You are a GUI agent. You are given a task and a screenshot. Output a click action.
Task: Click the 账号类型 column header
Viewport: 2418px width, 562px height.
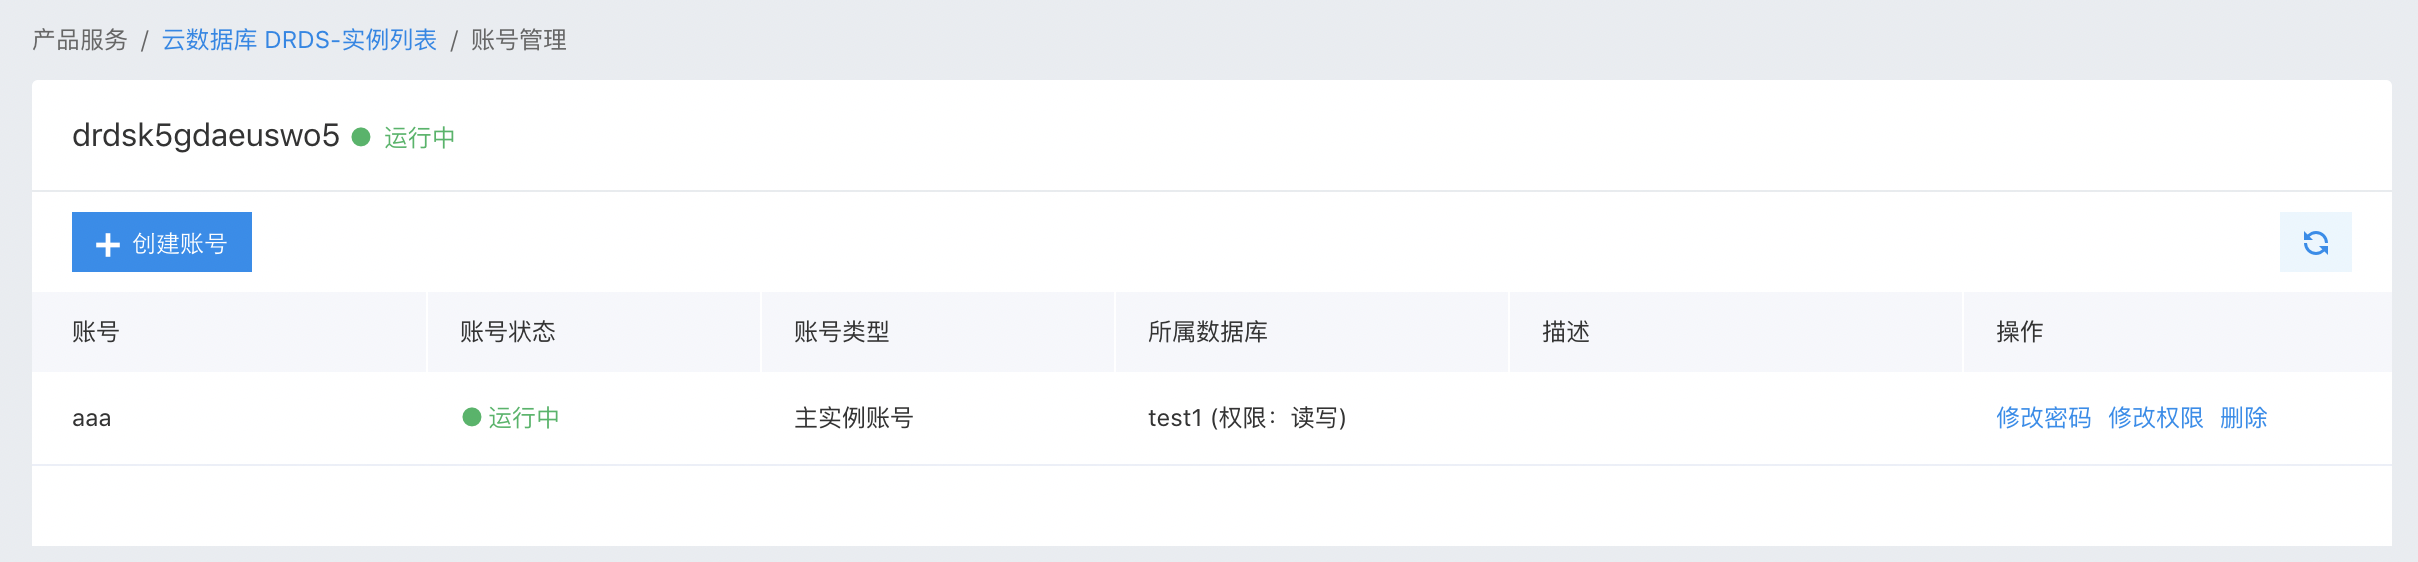click(x=842, y=332)
